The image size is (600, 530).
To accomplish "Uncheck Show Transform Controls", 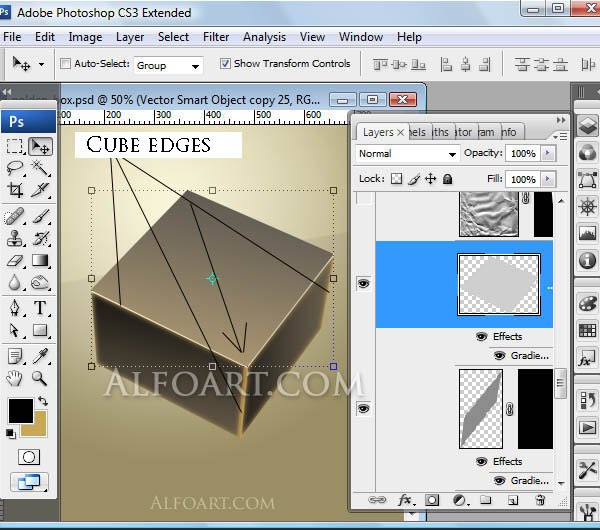I will coord(225,64).
